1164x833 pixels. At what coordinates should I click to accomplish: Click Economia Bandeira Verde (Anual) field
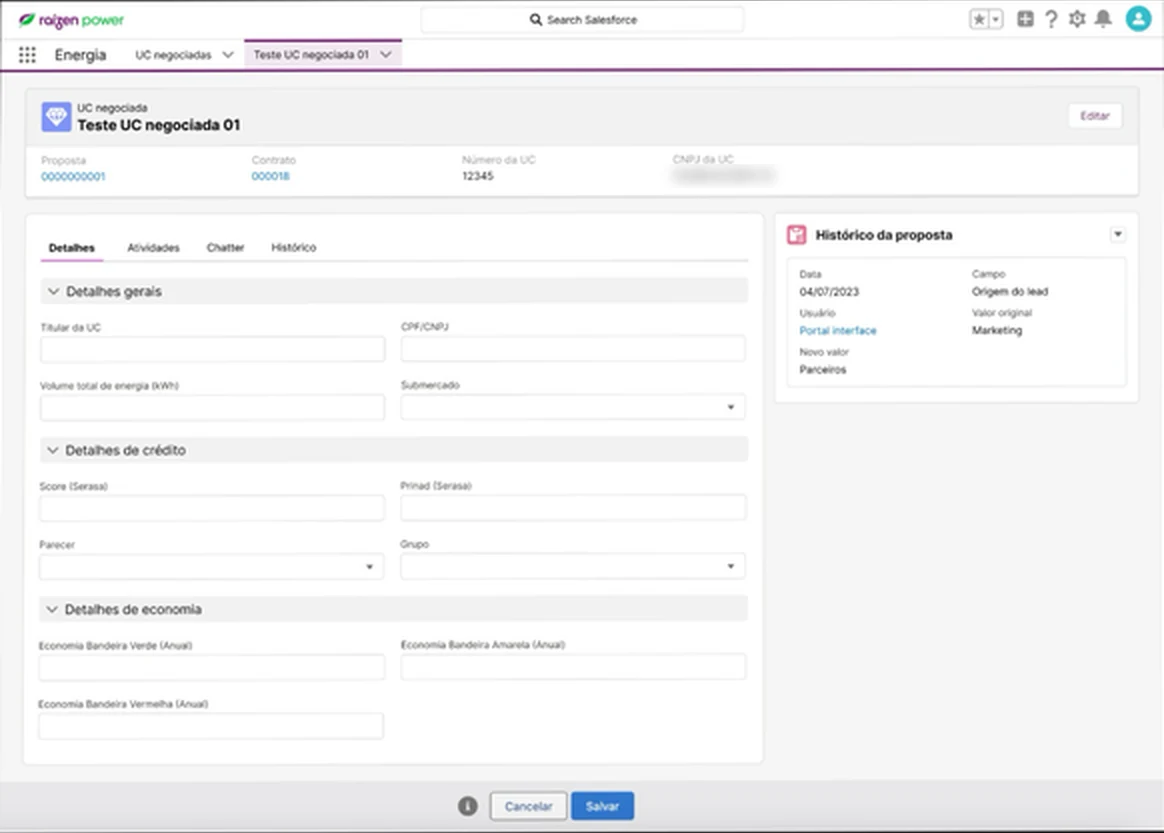coord(212,667)
